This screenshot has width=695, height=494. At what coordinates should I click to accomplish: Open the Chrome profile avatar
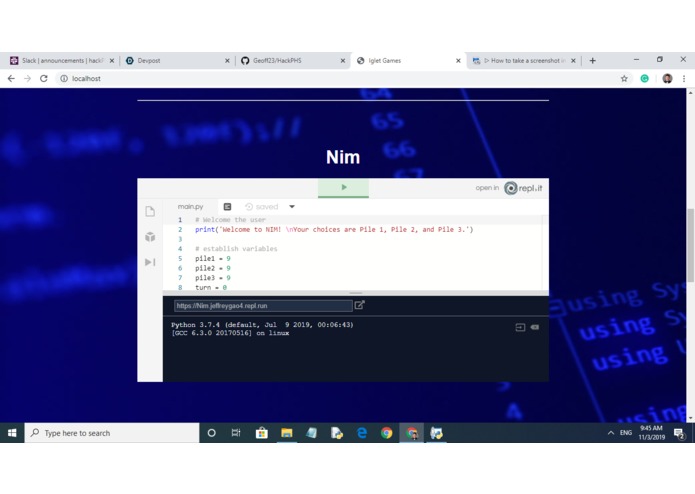(667, 78)
